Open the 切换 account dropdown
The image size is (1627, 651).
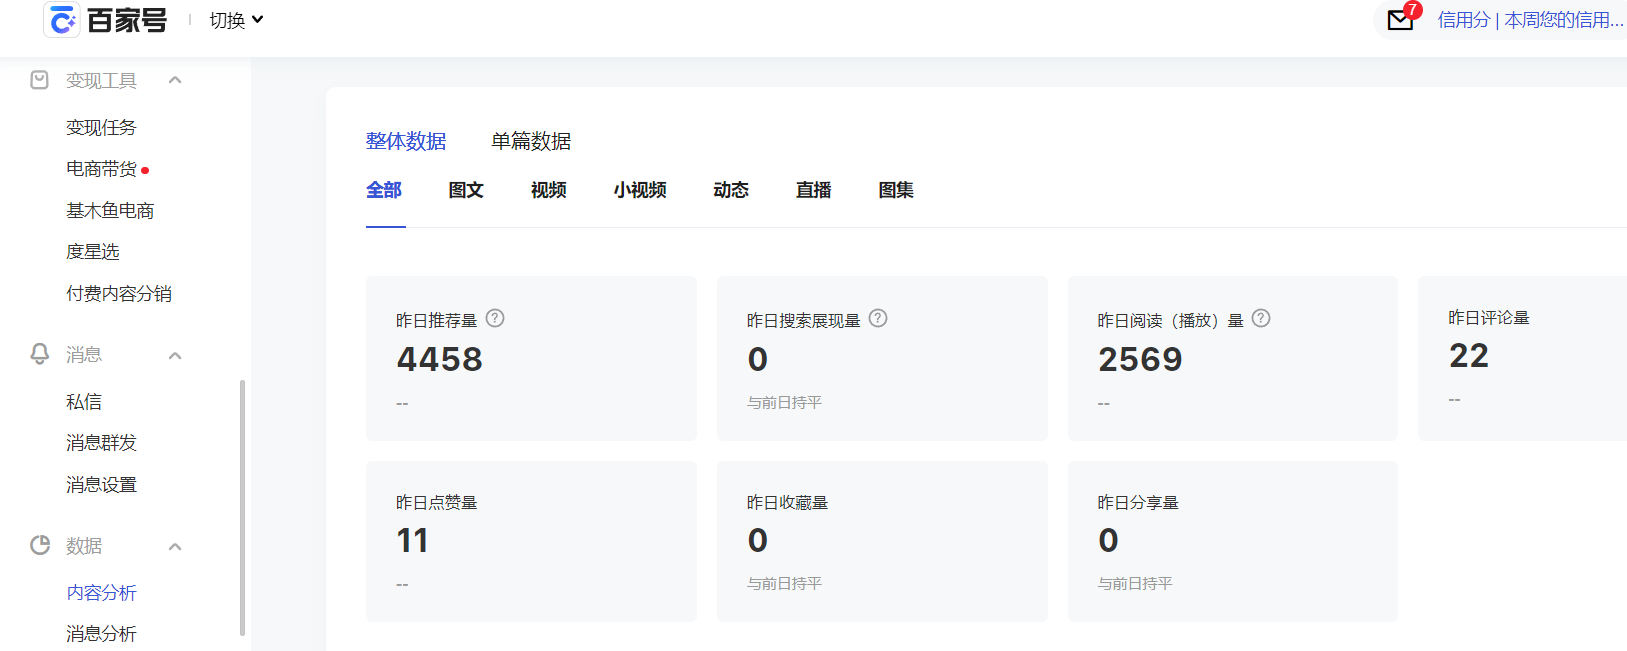(236, 20)
